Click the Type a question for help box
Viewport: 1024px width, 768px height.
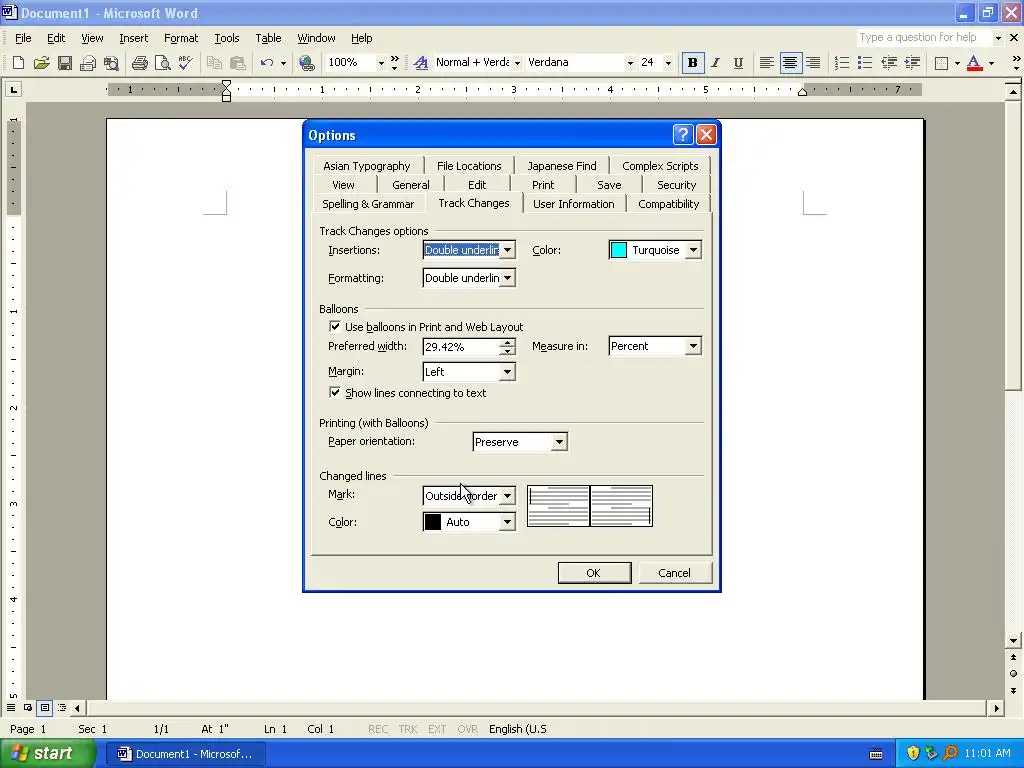click(923, 37)
